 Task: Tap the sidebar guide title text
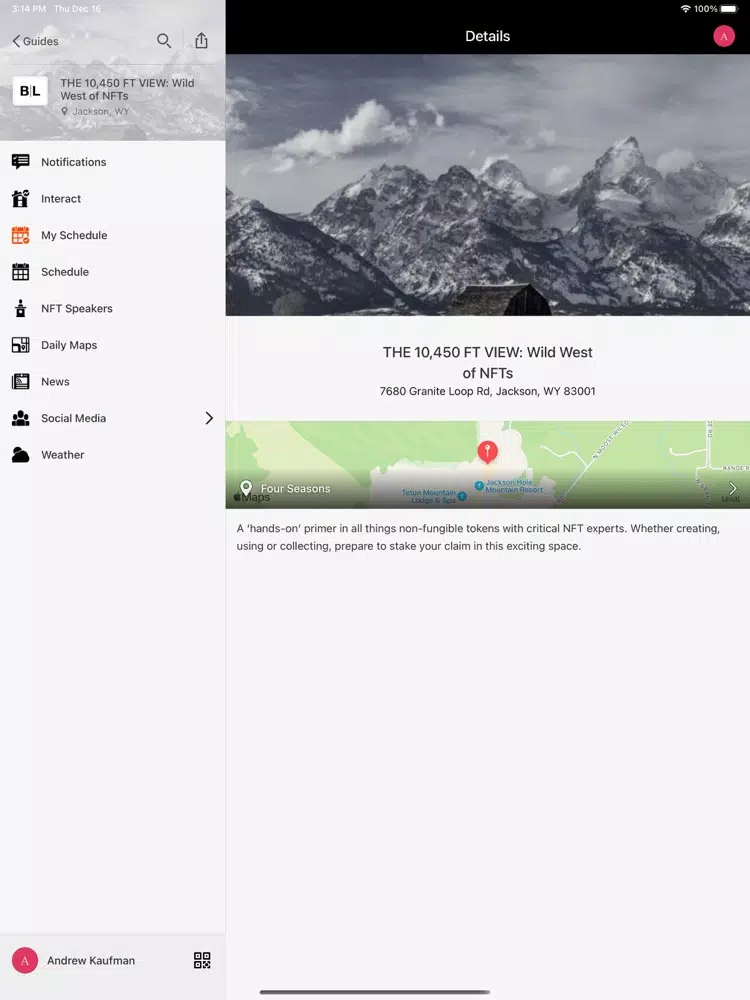127,89
